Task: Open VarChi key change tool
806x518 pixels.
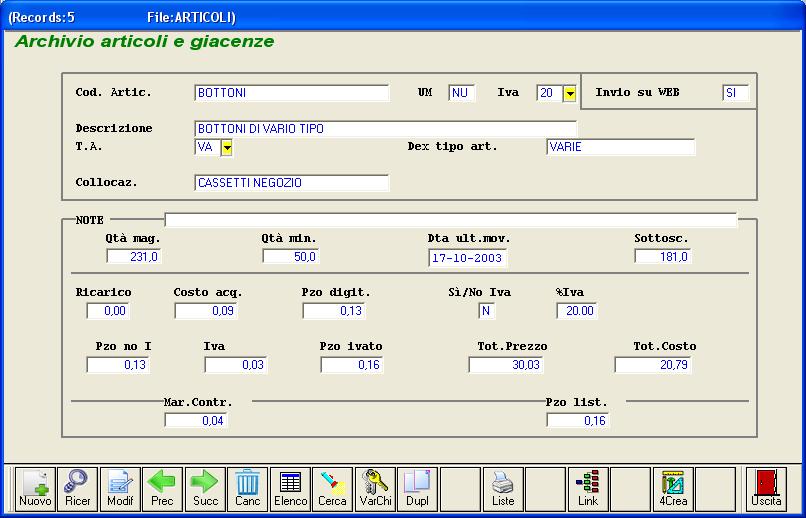Action: tap(375, 489)
